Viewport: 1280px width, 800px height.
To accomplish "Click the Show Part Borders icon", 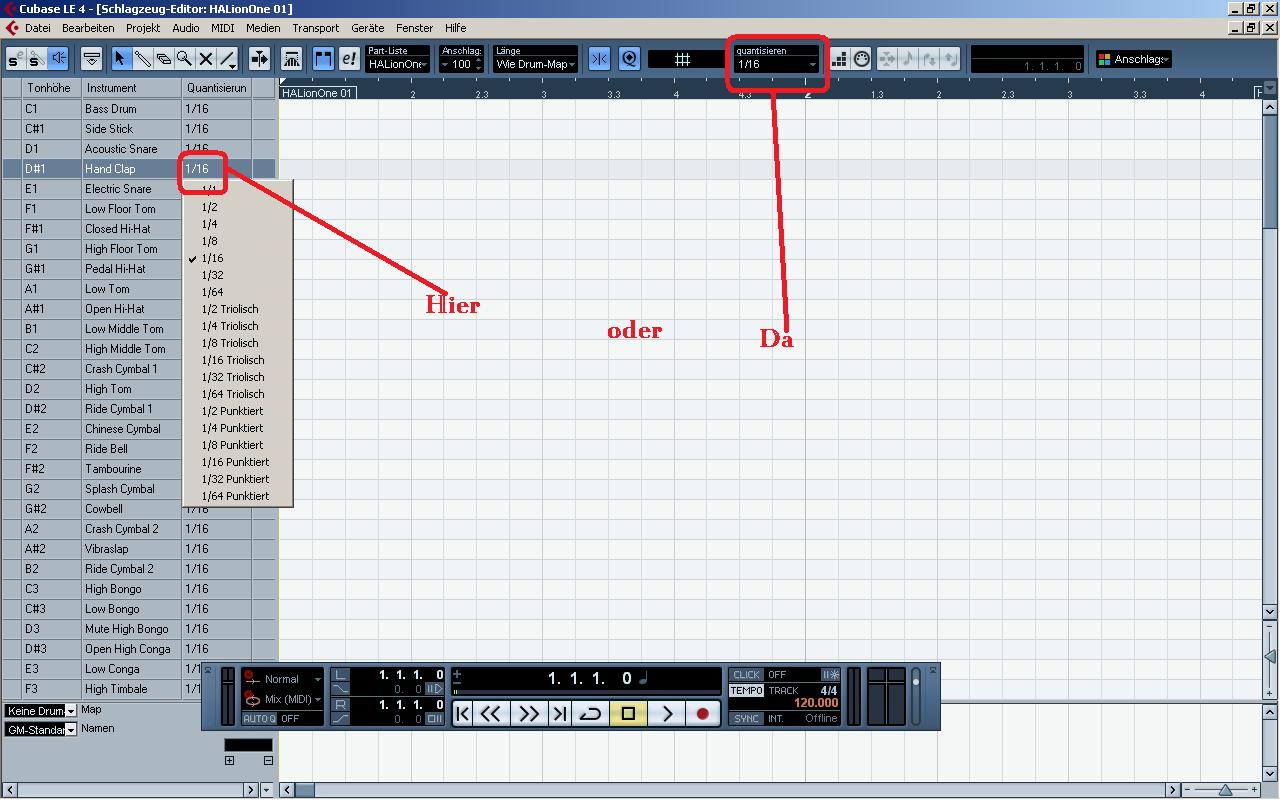I will pos(291,59).
